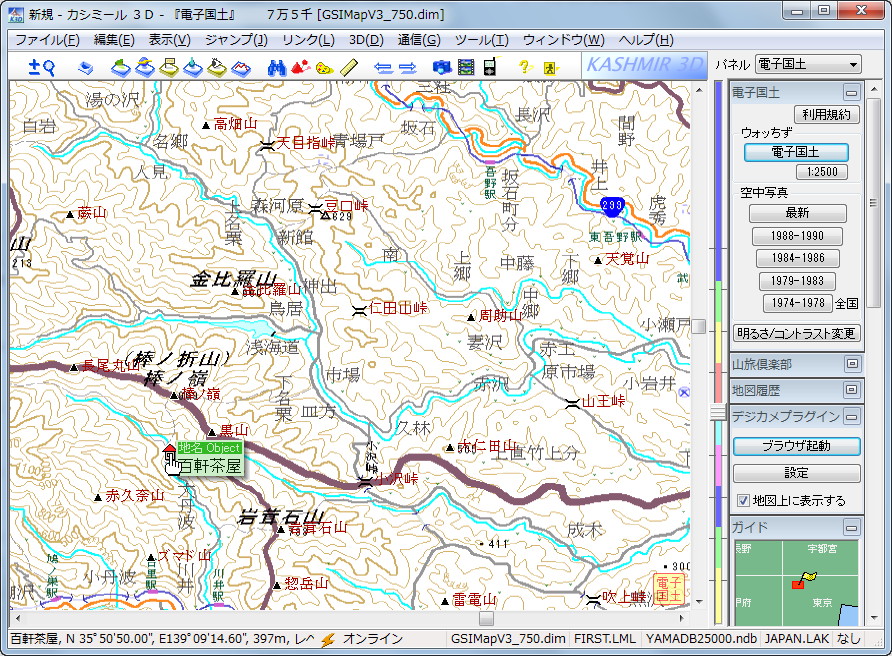Click the map vertical scrollbar thumb
The image size is (892, 656).
[699, 326]
